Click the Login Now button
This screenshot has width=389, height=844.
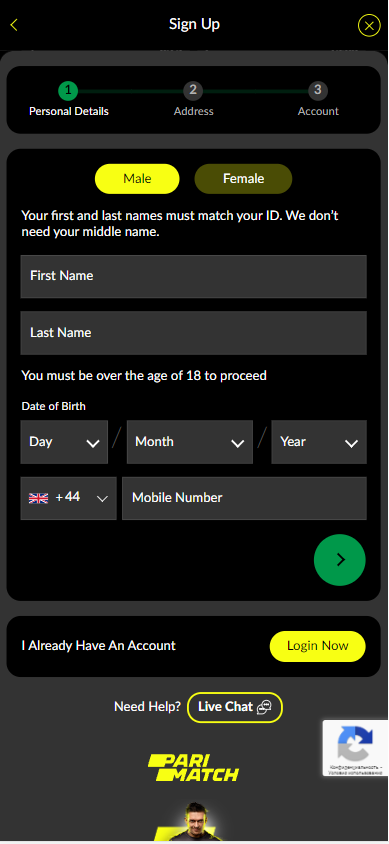(x=317, y=646)
